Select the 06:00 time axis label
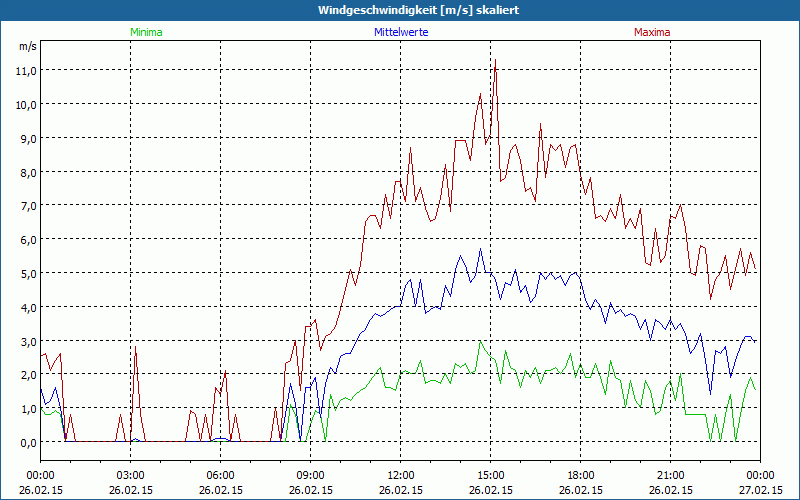 click(x=220, y=475)
